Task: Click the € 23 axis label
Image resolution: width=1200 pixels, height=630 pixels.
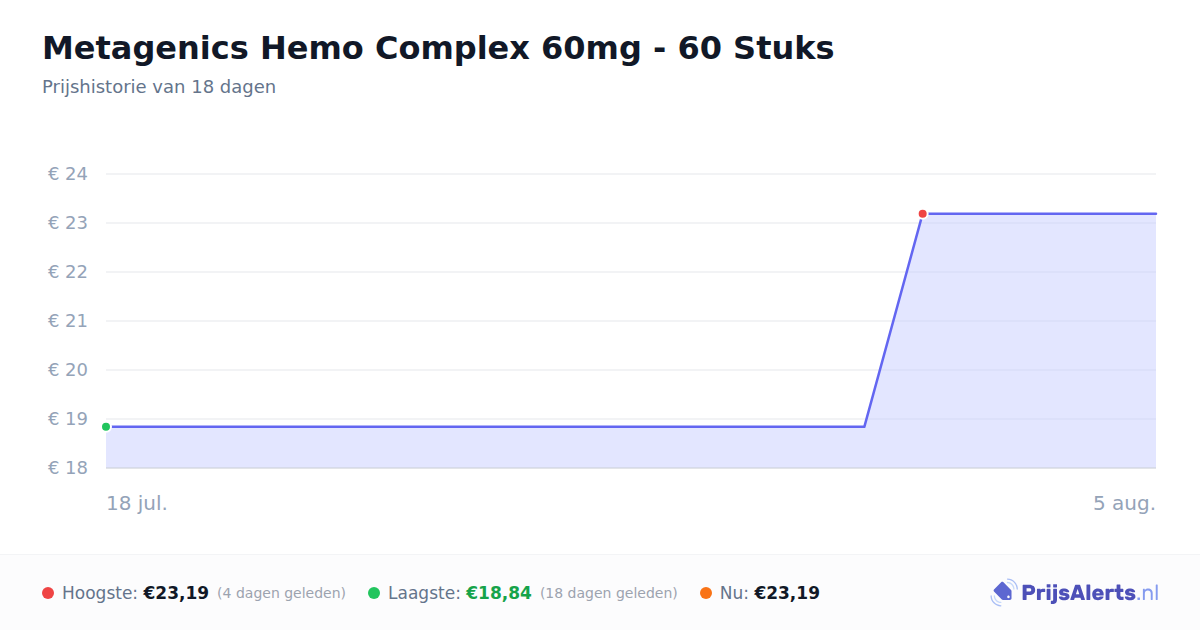Action: 68,223
